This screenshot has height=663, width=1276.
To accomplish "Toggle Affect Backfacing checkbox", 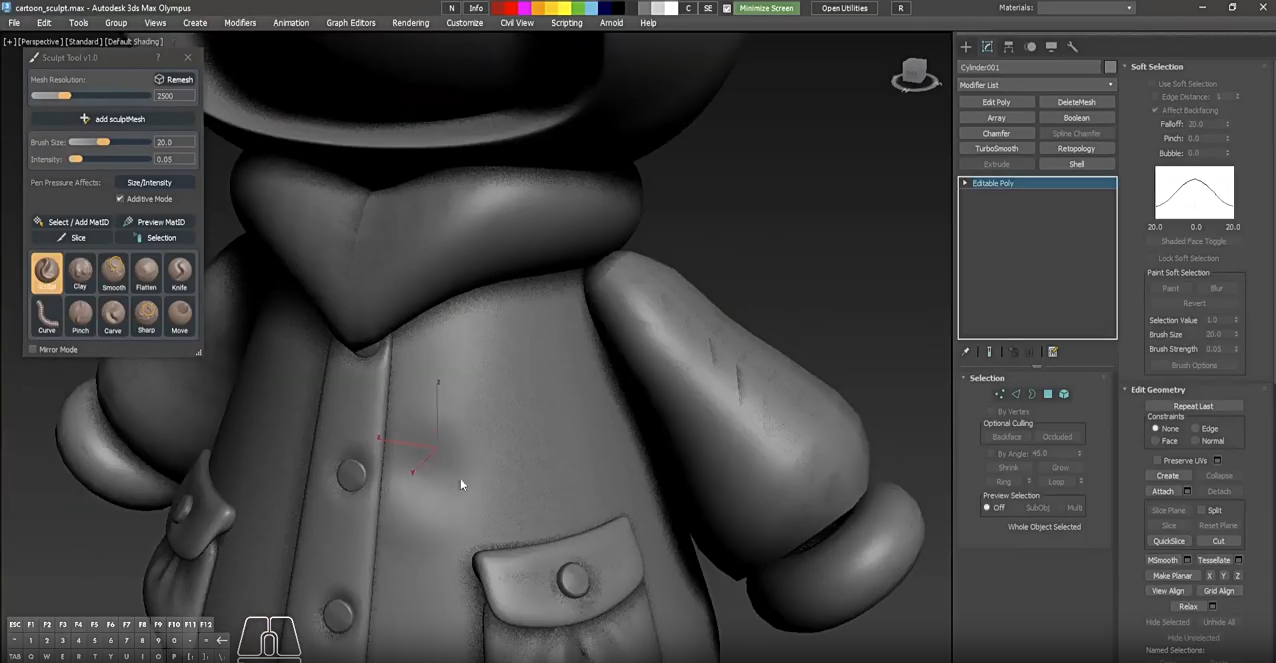I will (1155, 110).
